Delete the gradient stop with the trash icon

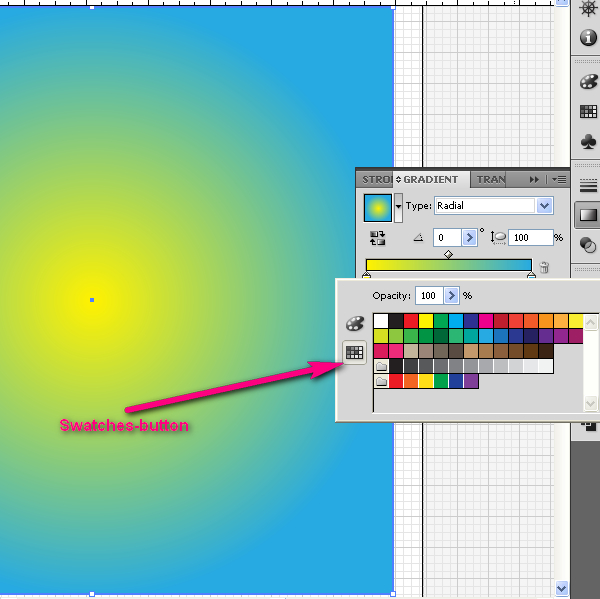pos(544,267)
